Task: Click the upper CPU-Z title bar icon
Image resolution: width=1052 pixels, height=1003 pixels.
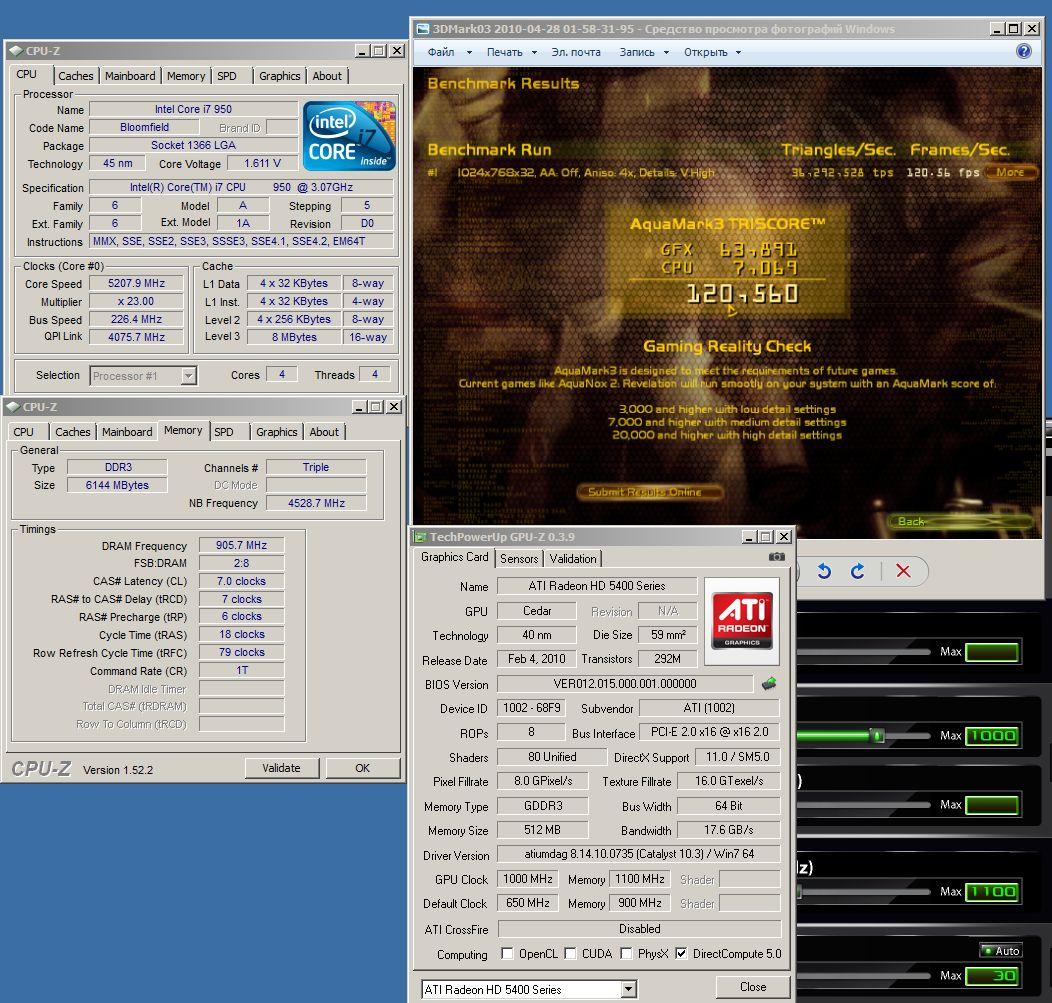Action: tap(15, 50)
